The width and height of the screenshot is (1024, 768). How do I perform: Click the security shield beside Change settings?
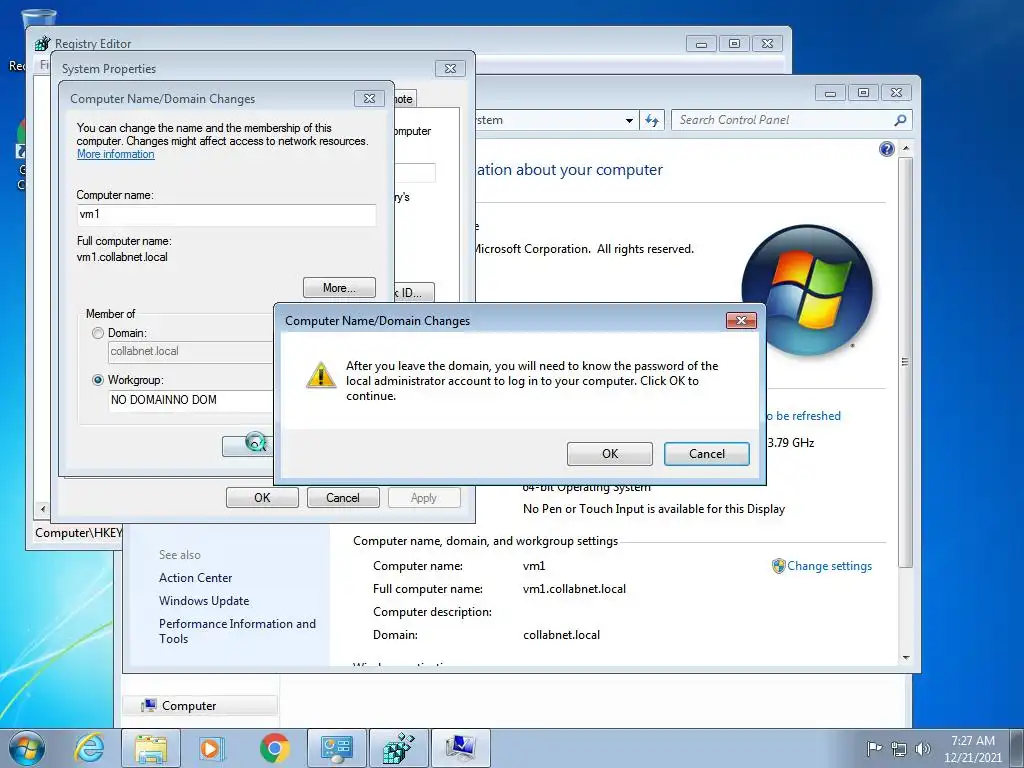click(x=778, y=566)
